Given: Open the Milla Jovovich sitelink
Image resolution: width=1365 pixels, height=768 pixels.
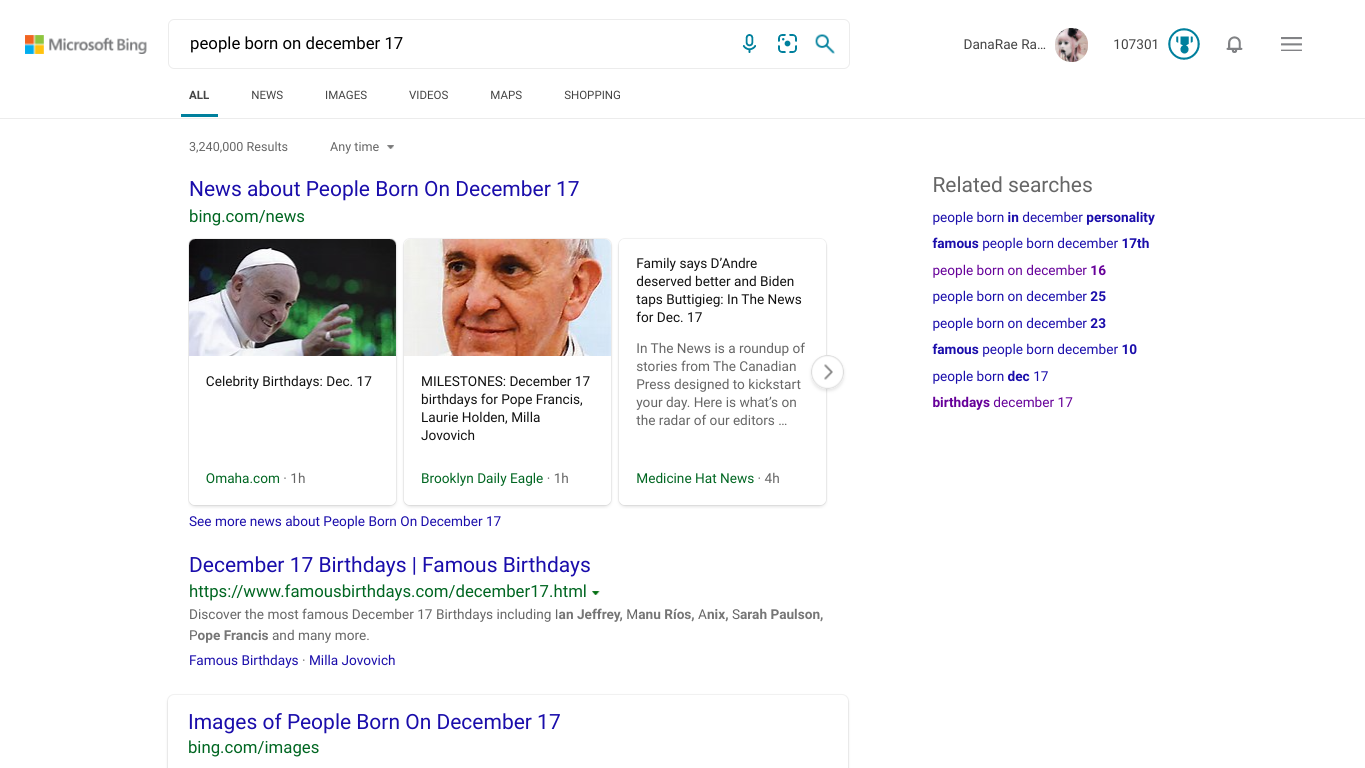Looking at the screenshot, I should point(352,660).
